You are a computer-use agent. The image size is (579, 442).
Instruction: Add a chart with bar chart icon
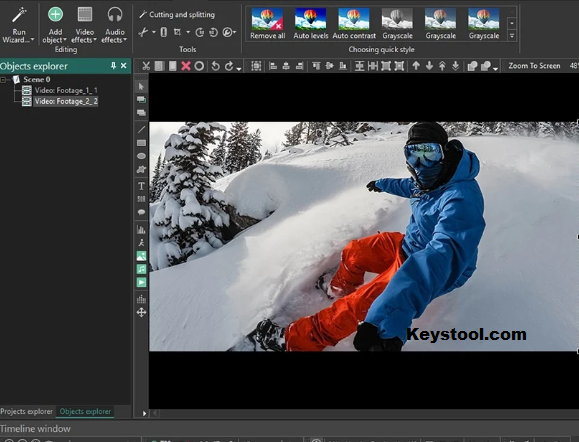(141, 229)
